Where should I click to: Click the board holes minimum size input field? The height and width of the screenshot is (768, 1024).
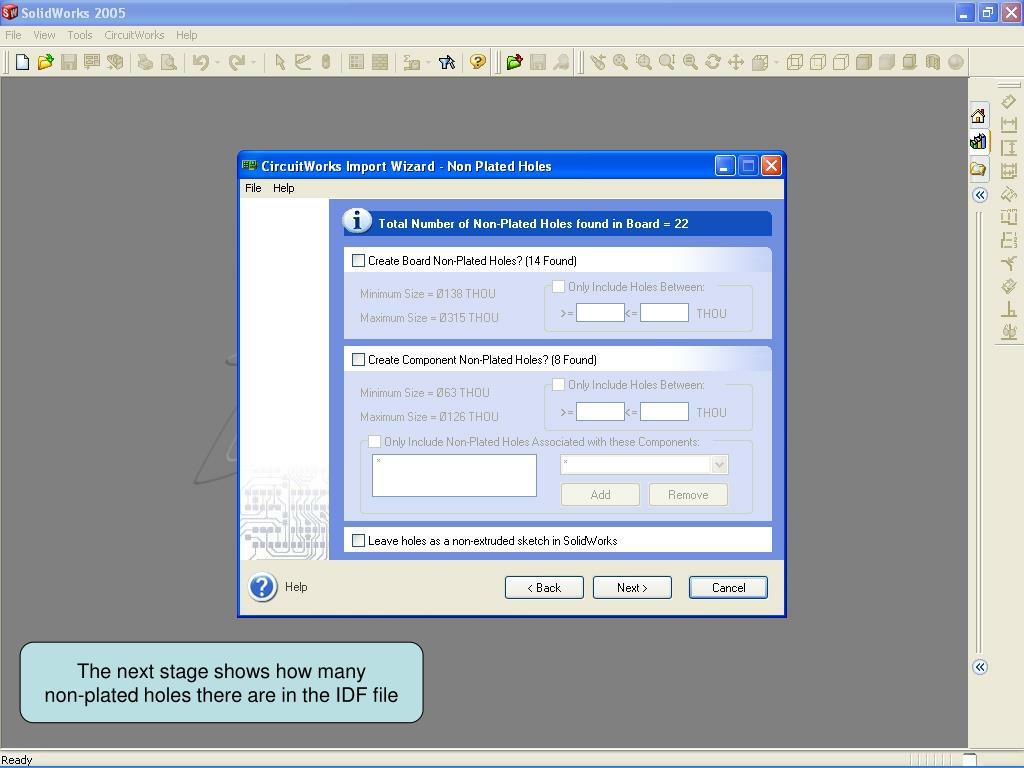click(x=600, y=313)
